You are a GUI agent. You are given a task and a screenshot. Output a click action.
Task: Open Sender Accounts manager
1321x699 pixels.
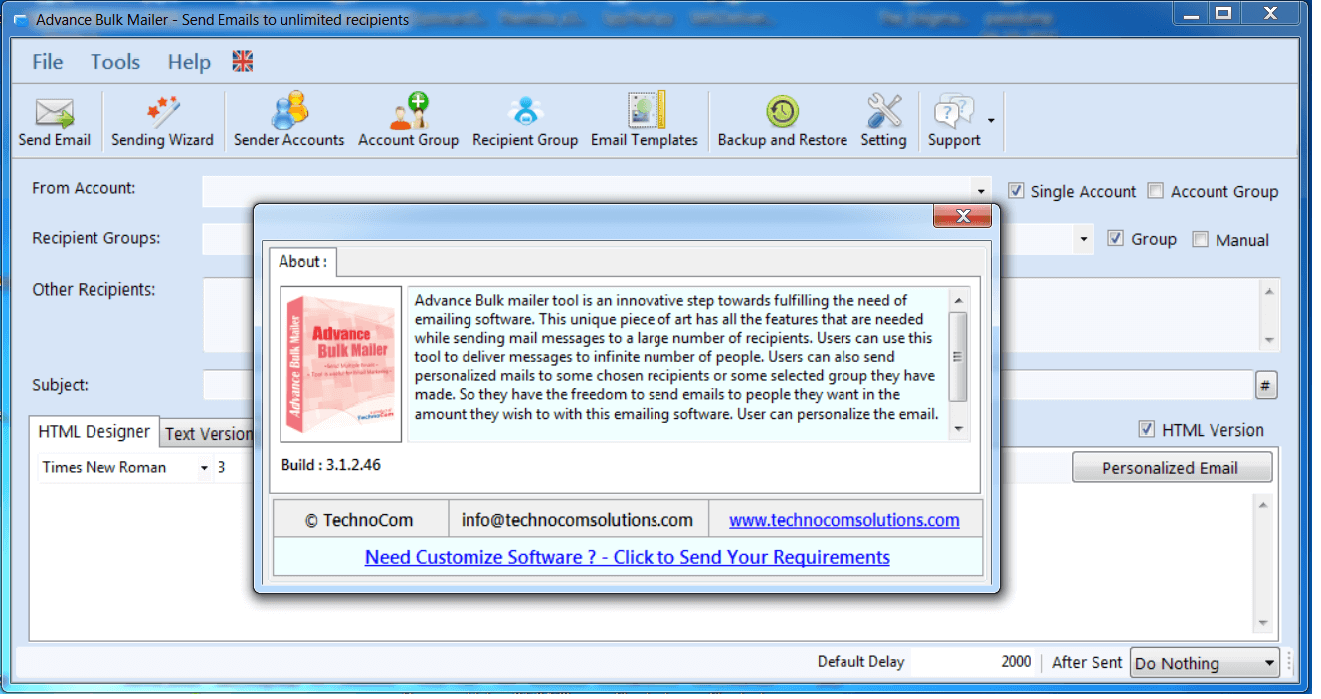[x=289, y=121]
